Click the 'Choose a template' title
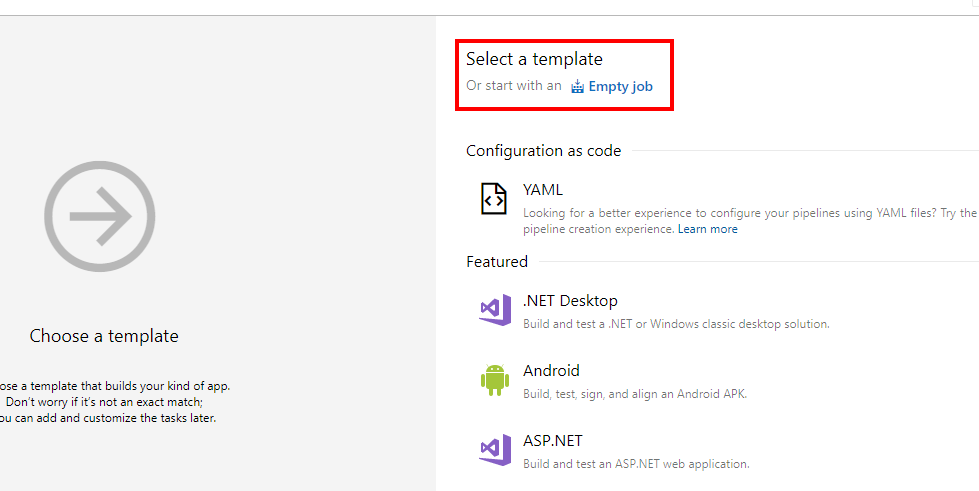Image resolution: width=979 pixels, height=491 pixels. (104, 336)
